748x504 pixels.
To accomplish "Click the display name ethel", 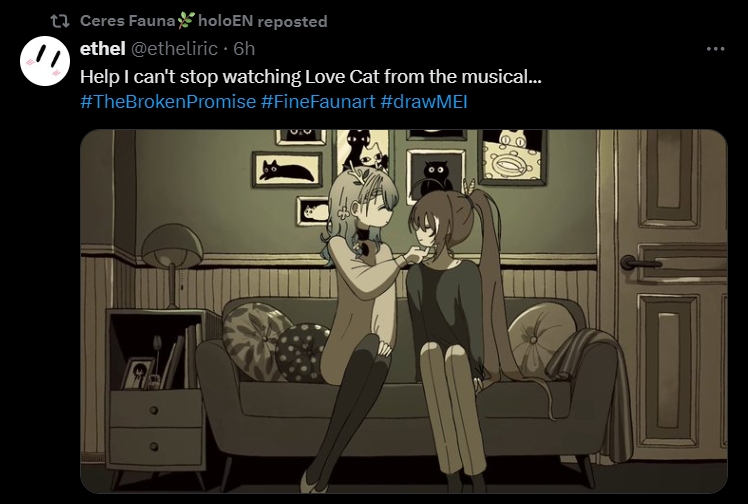I will [x=103, y=49].
